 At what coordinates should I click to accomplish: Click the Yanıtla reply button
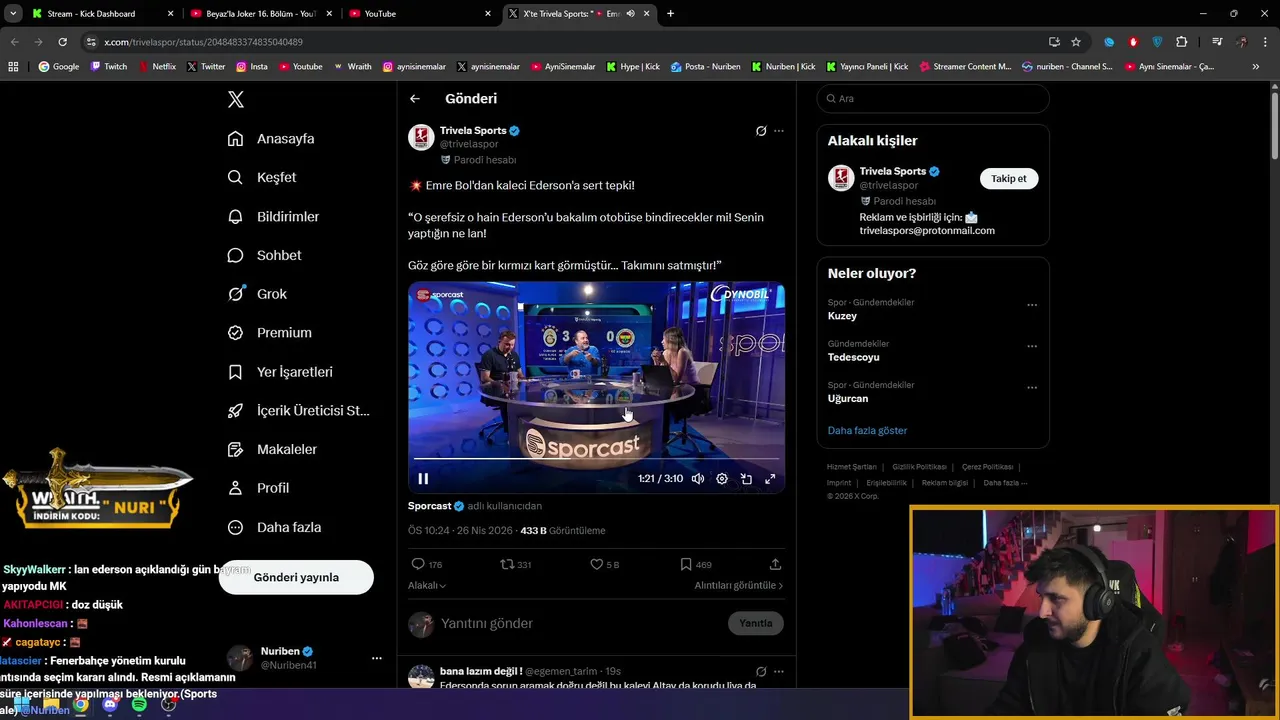(x=756, y=623)
